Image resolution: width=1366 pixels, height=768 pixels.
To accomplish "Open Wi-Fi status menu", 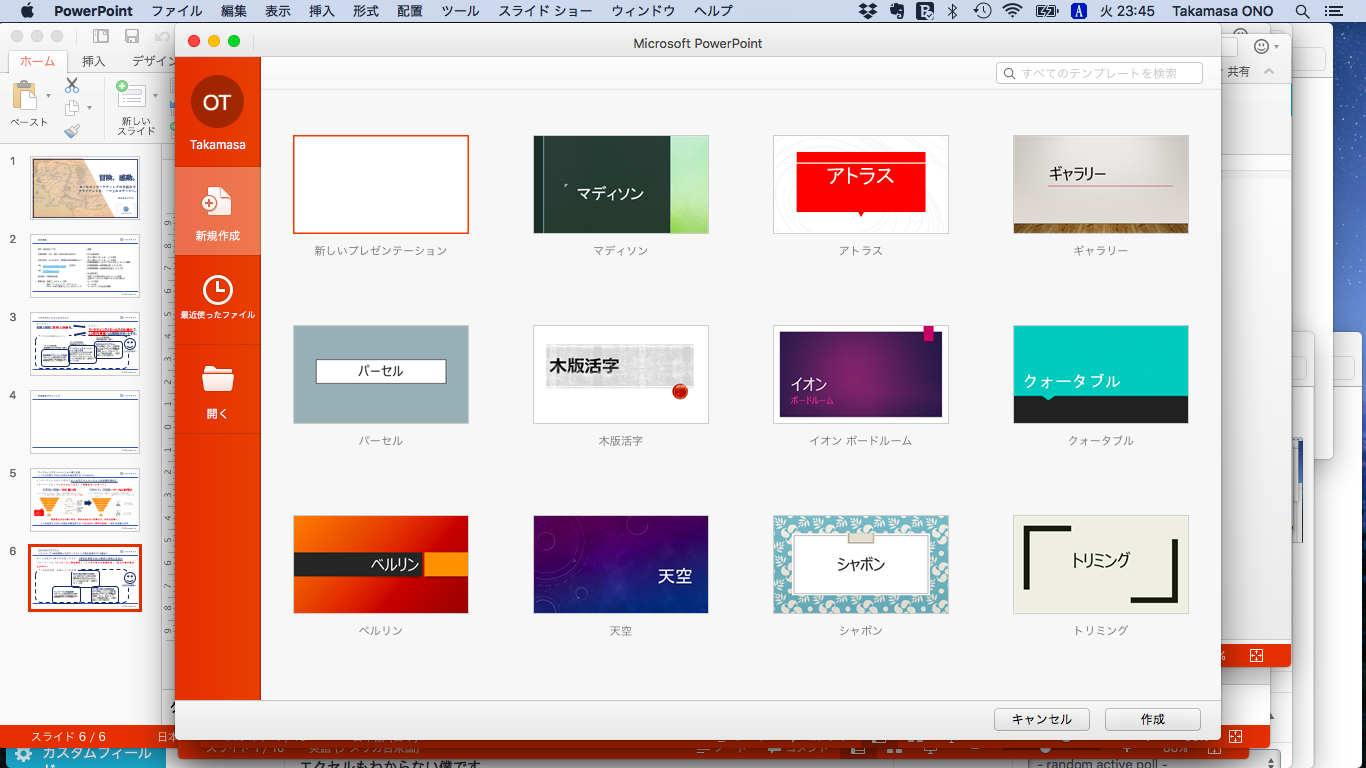I will coord(1013,11).
